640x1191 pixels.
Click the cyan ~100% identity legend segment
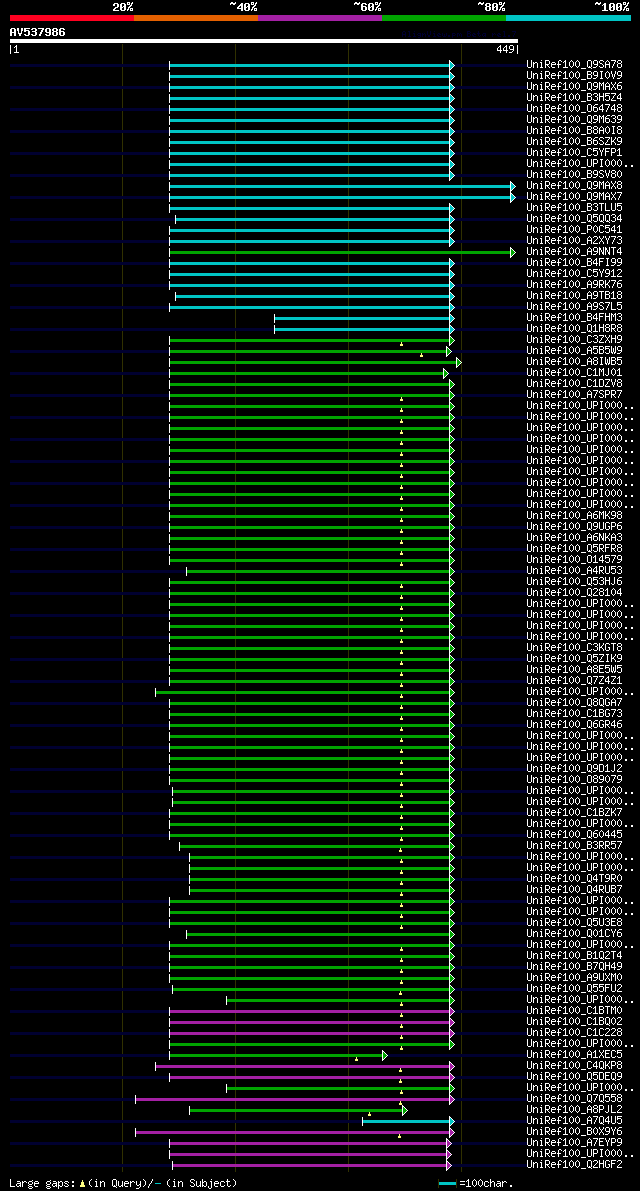pos(569,17)
